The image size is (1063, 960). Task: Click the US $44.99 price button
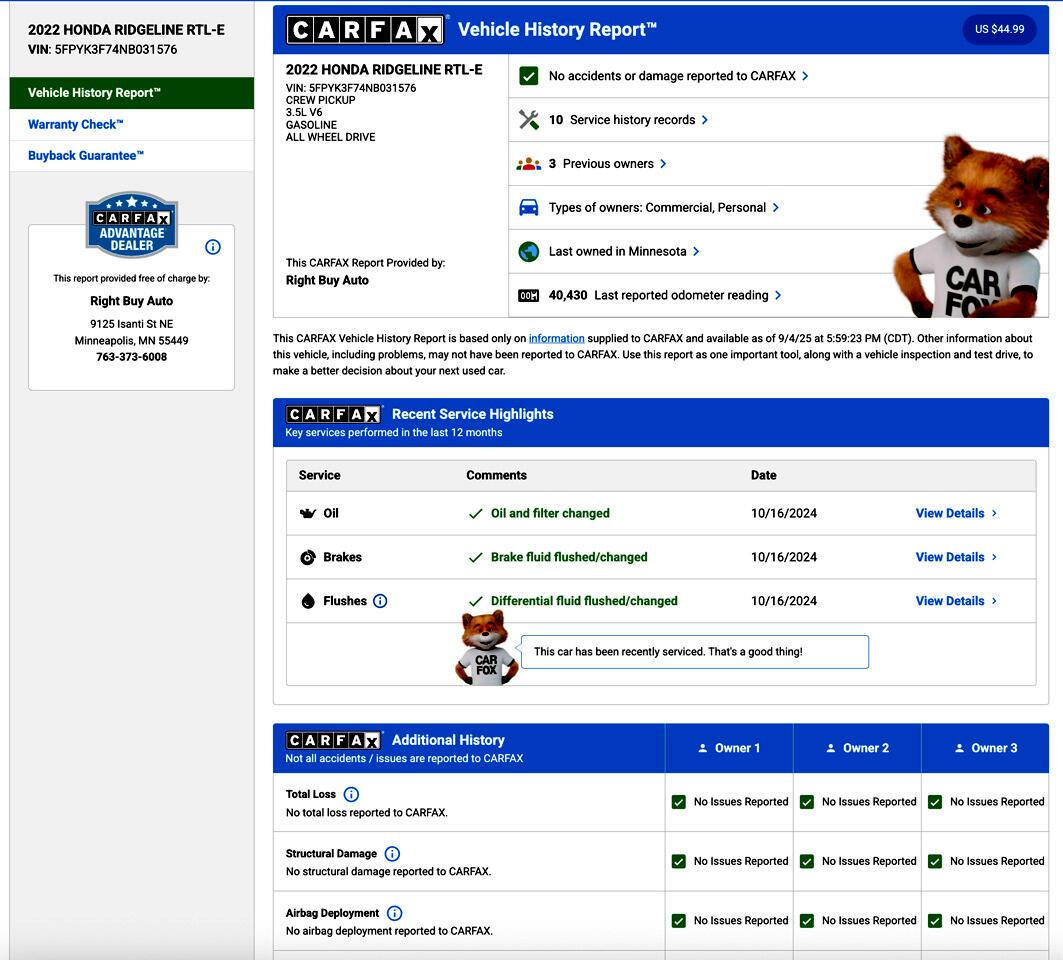[x=999, y=30]
